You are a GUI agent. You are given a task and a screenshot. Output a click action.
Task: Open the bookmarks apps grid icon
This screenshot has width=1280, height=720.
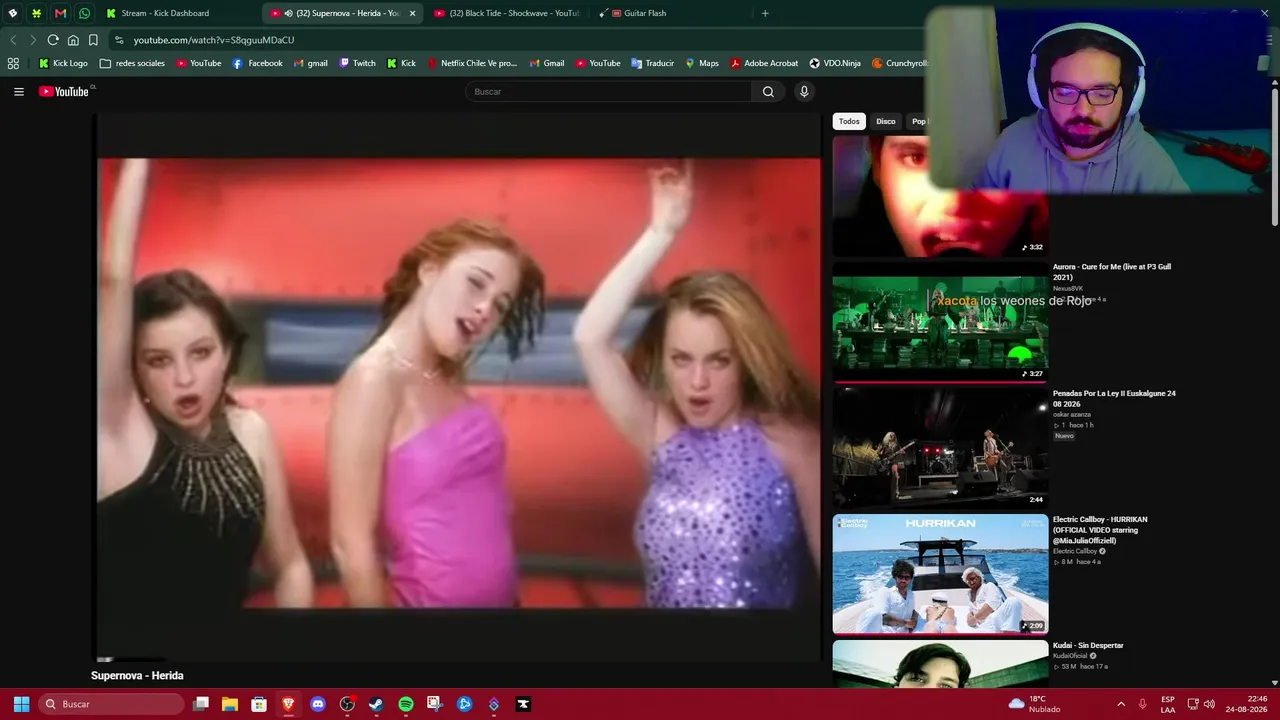(x=13, y=63)
